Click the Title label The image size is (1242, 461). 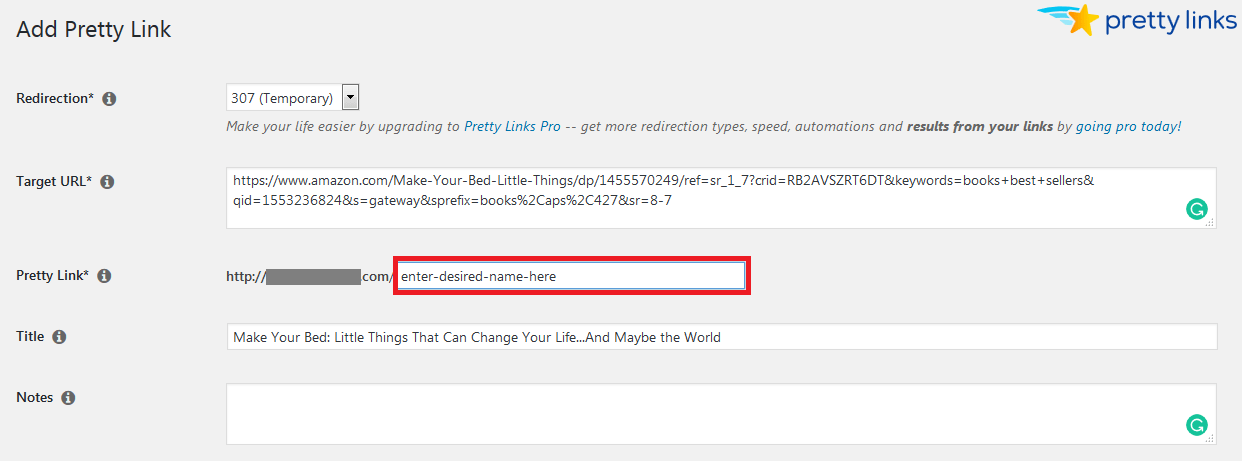[30, 337]
